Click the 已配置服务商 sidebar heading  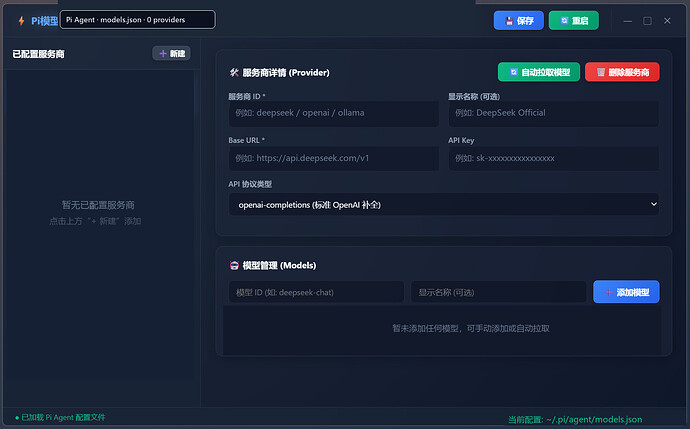(38, 54)
